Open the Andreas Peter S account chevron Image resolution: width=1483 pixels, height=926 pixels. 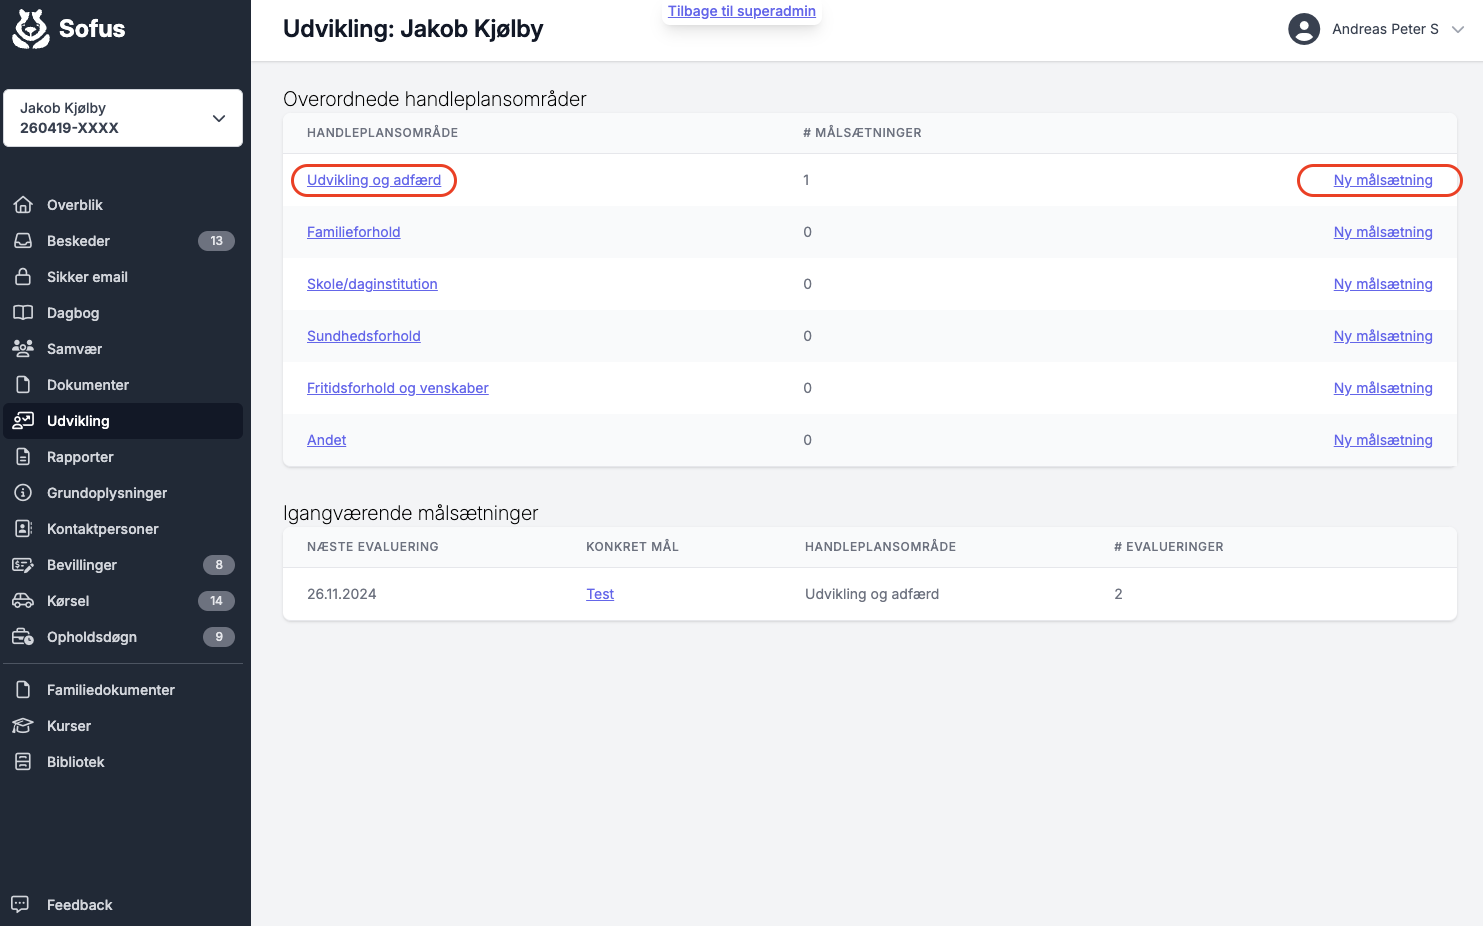click(1458, 29)
